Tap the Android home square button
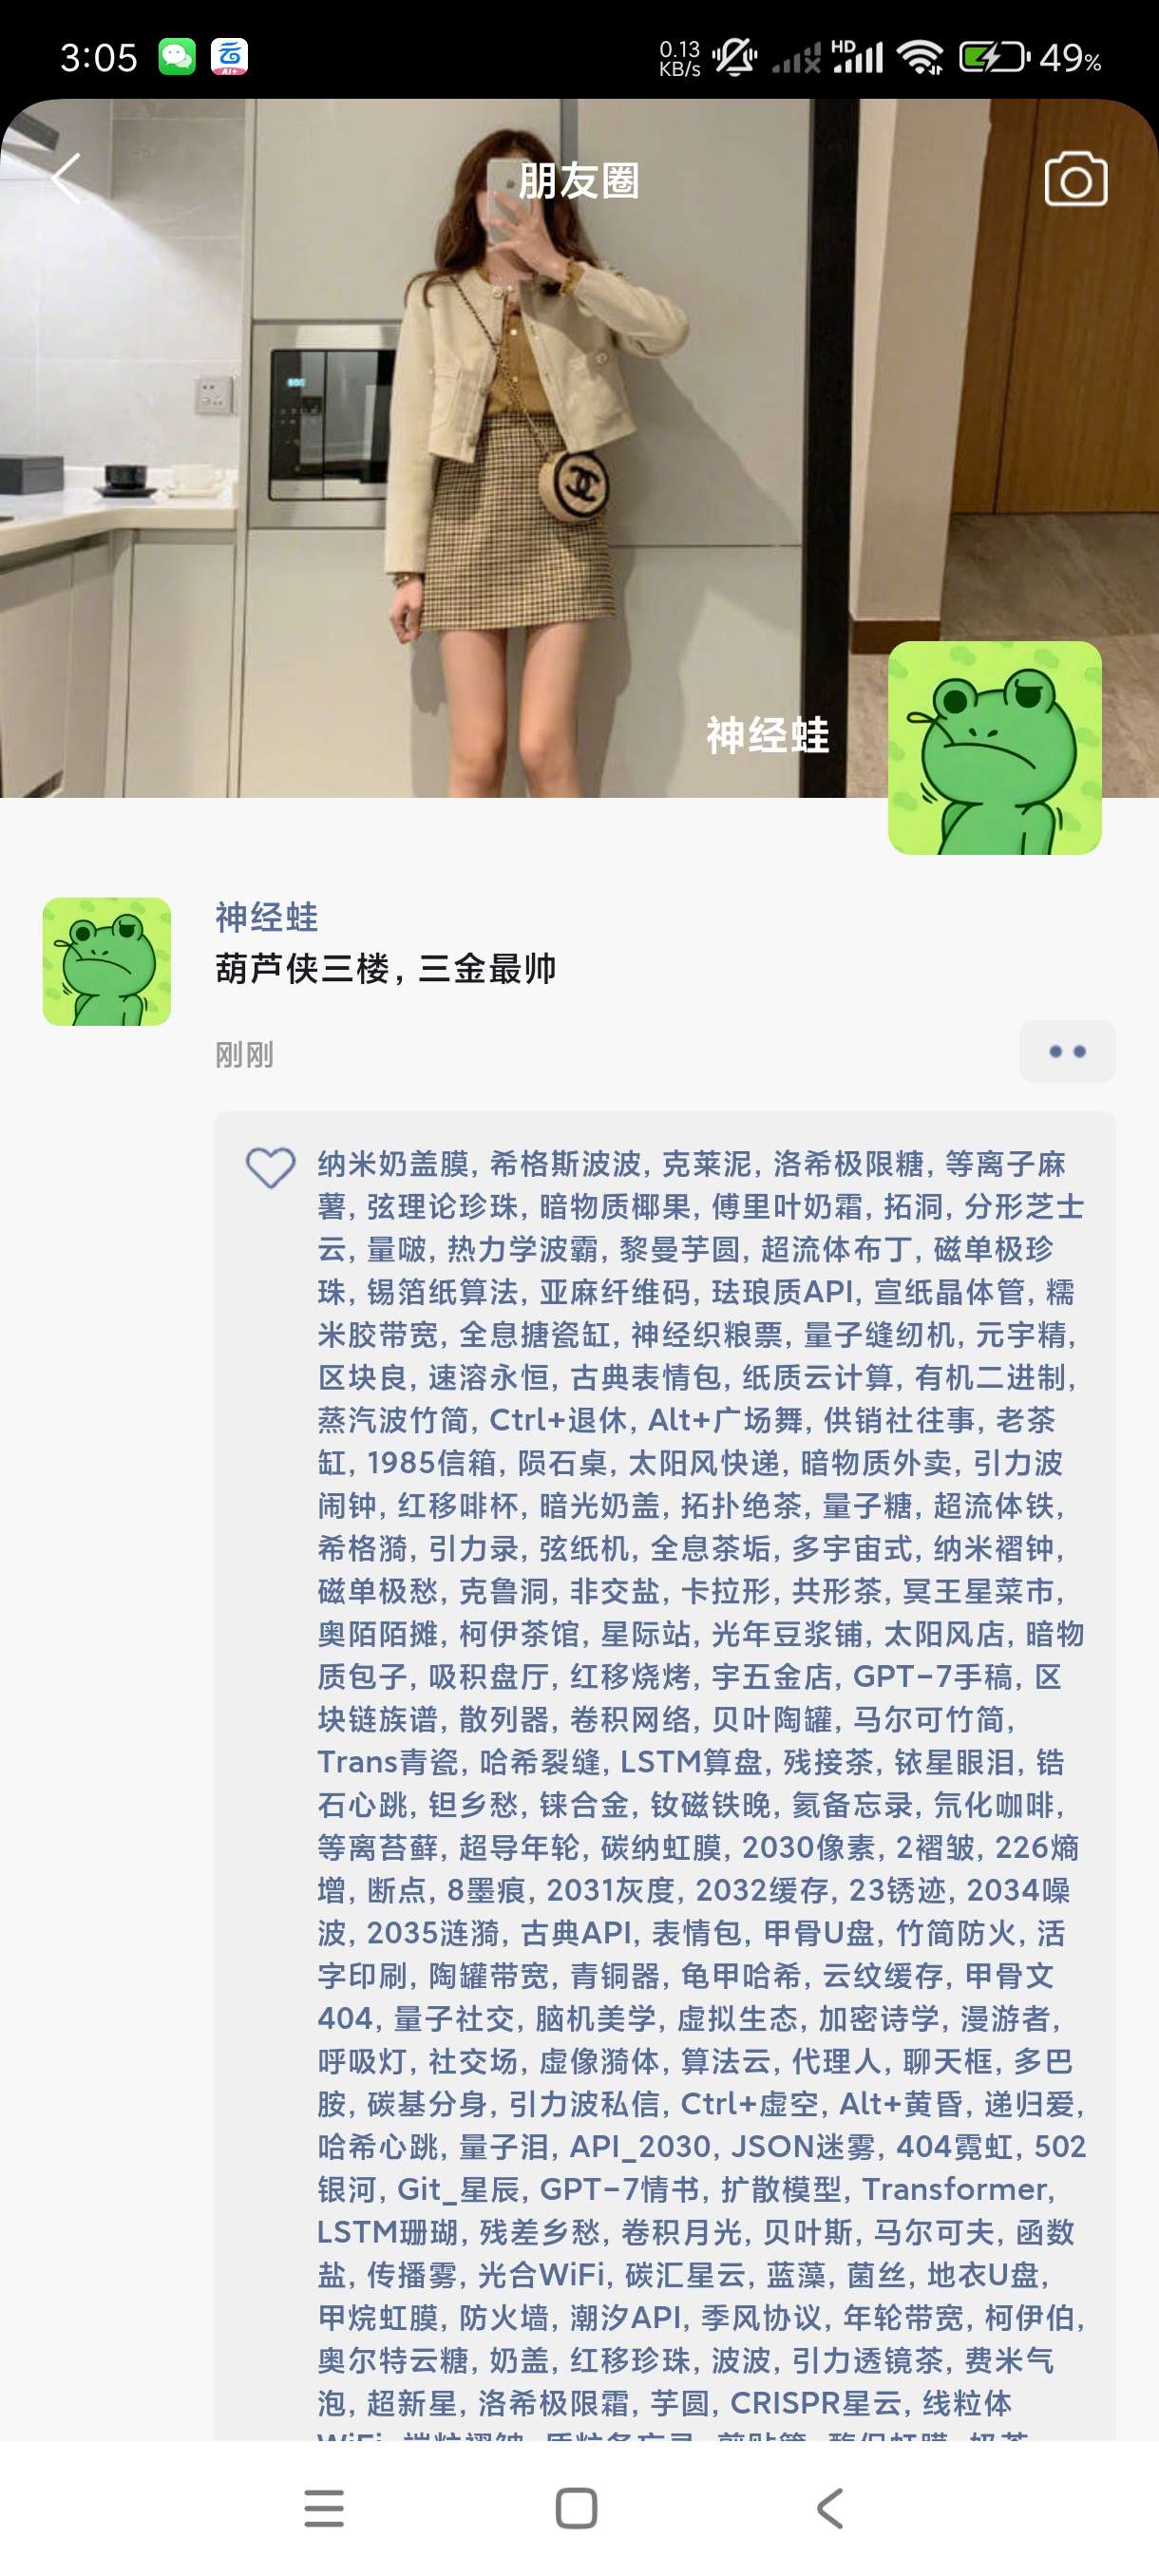This screenshot has width=1159, height=2576. (577, 2508)
